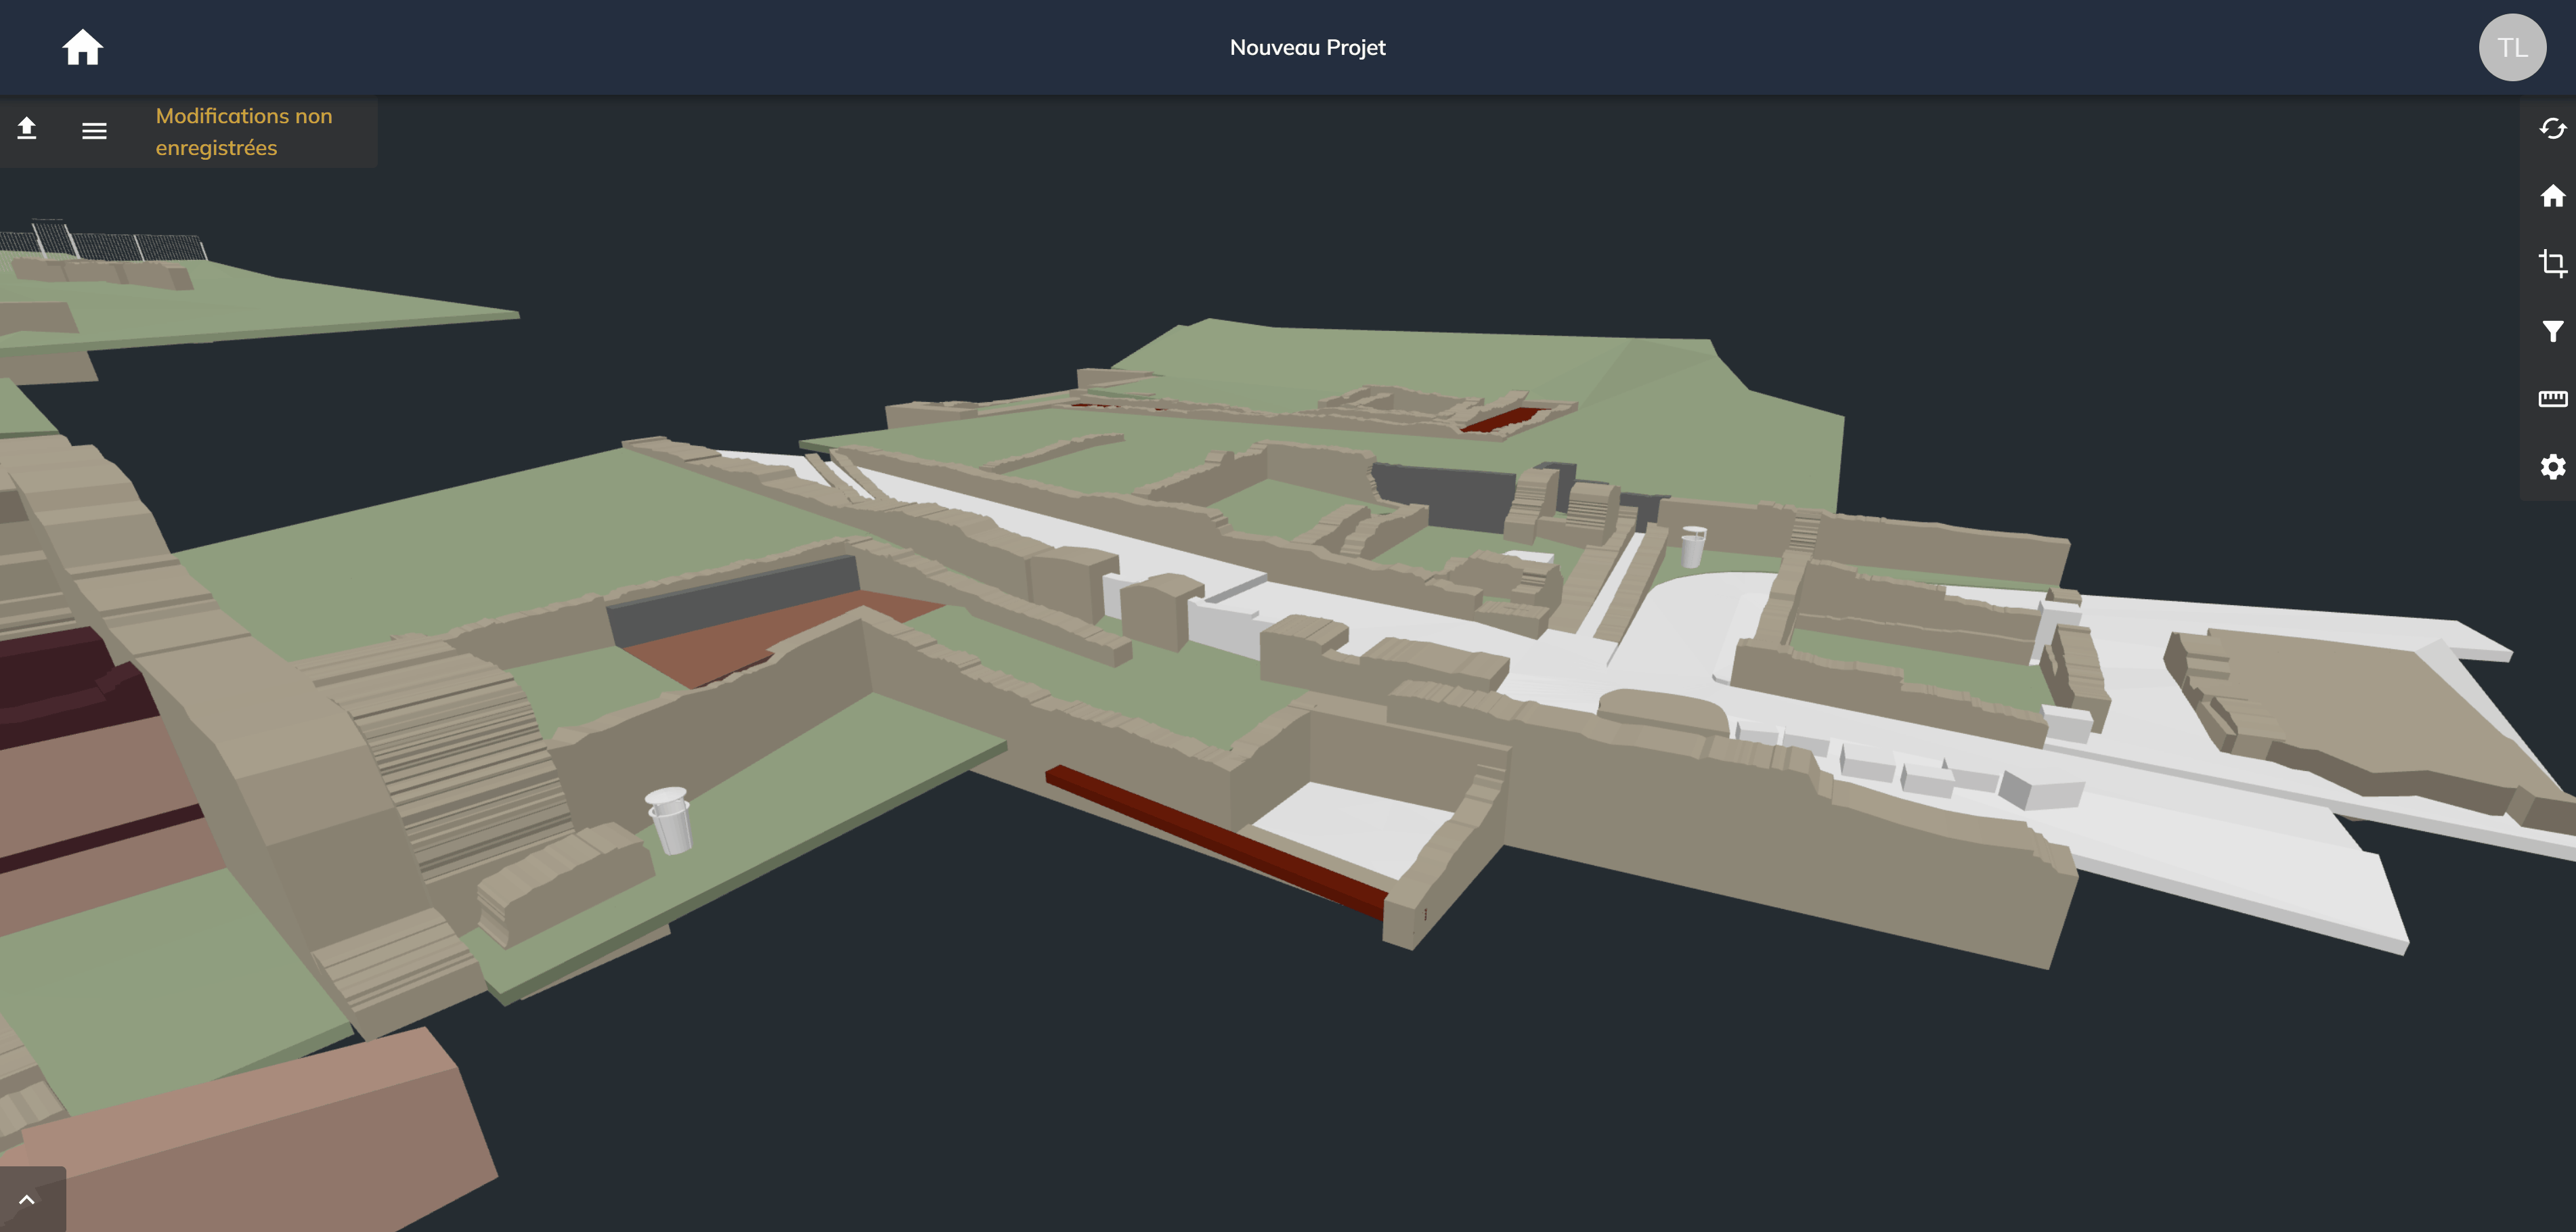2576x1232 pixels.
Task: Click the Nouveau Projet title
Action: coord(1307,47)
